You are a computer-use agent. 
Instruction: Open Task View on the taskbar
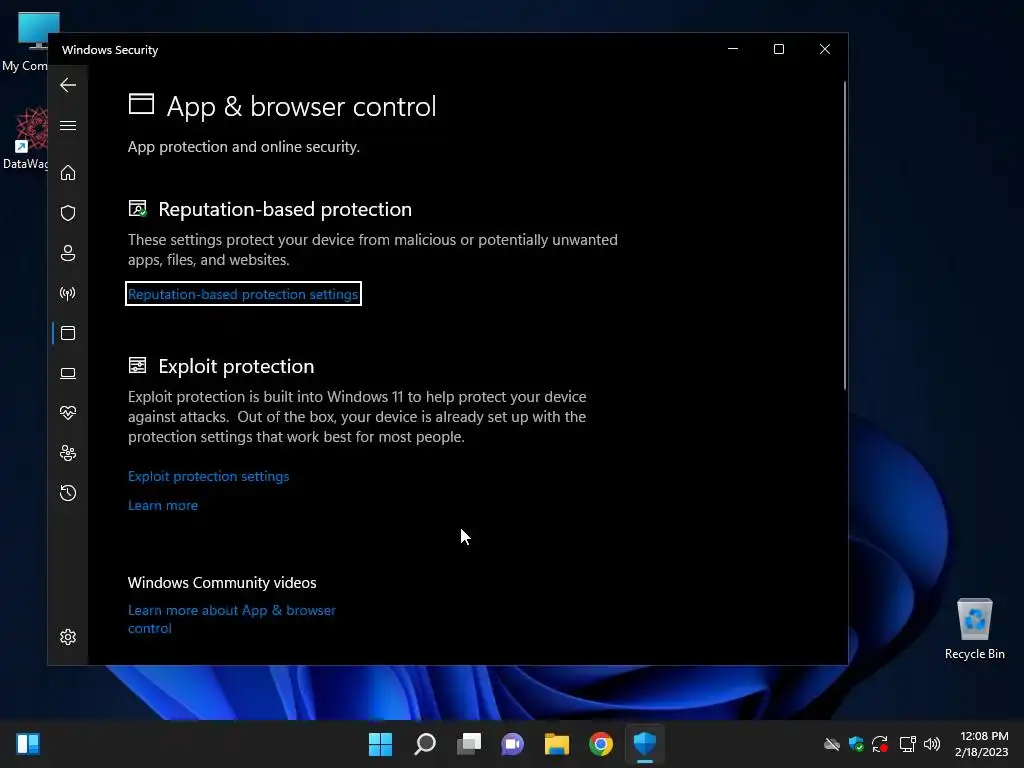pyautogui.click(x=468, y=744)
